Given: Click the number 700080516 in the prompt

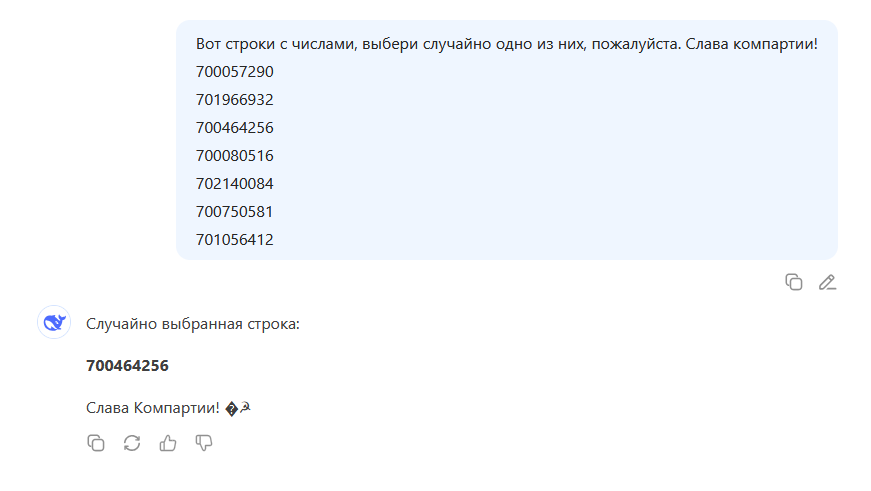Looking at the screenshot, I should (234, 156).
